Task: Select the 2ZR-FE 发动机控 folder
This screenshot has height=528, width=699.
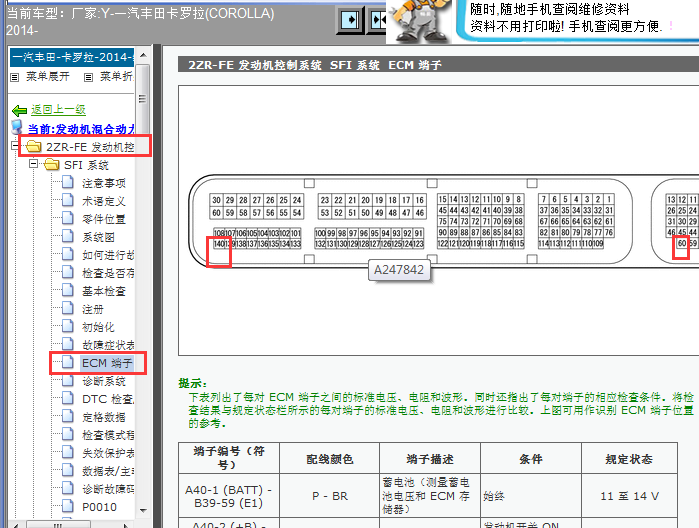Action: (x=90, y=147)
